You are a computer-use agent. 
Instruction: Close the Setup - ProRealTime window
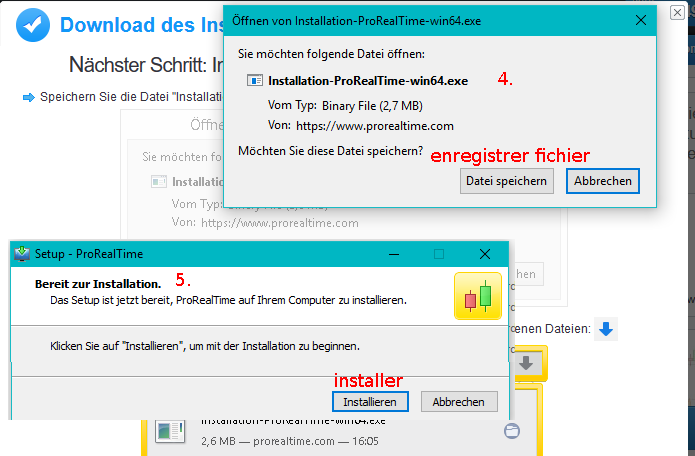(x=485, y=254)
